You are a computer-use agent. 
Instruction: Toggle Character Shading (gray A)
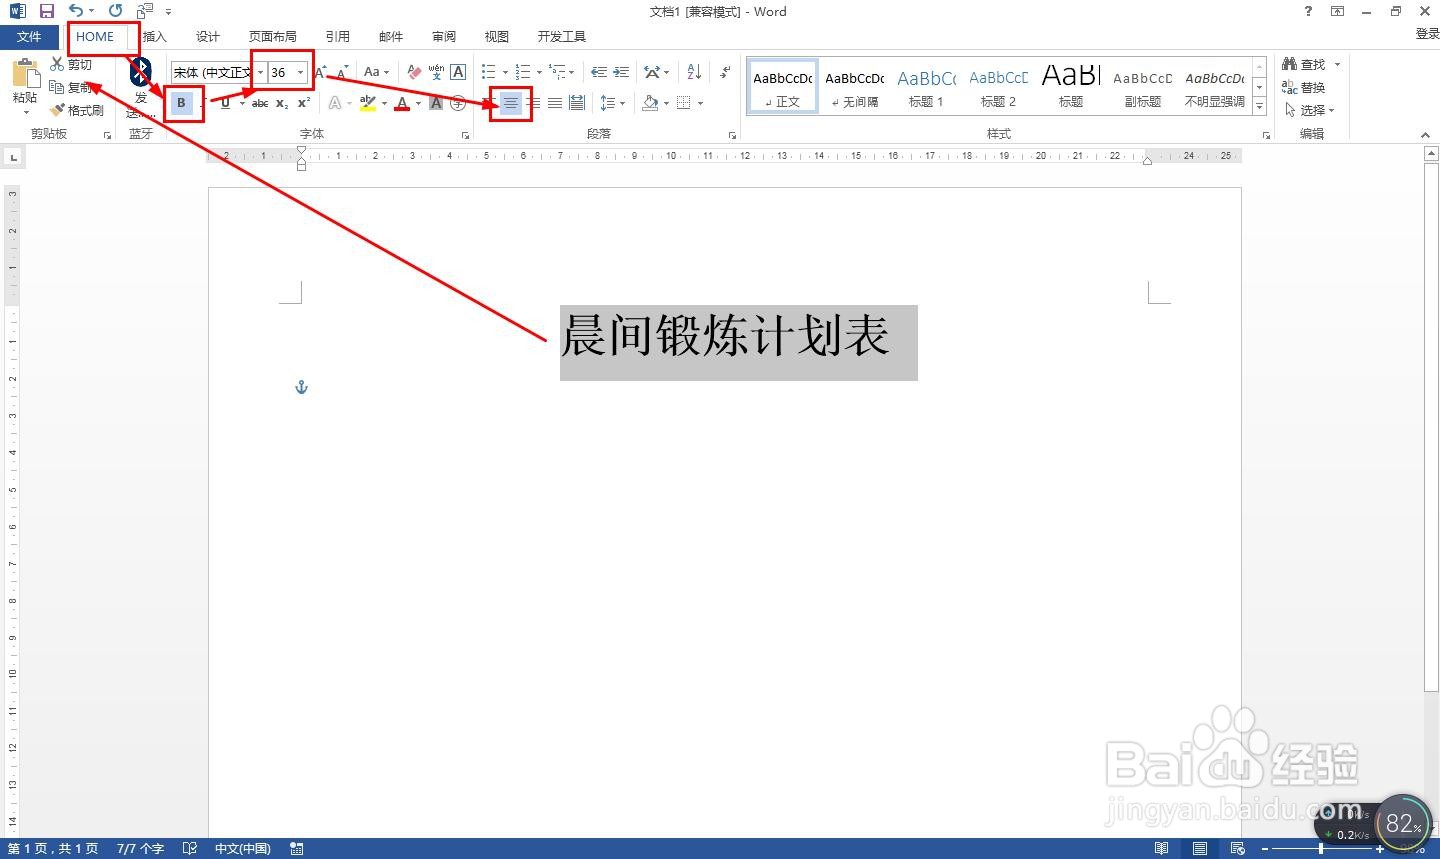[x=436, y=102]
